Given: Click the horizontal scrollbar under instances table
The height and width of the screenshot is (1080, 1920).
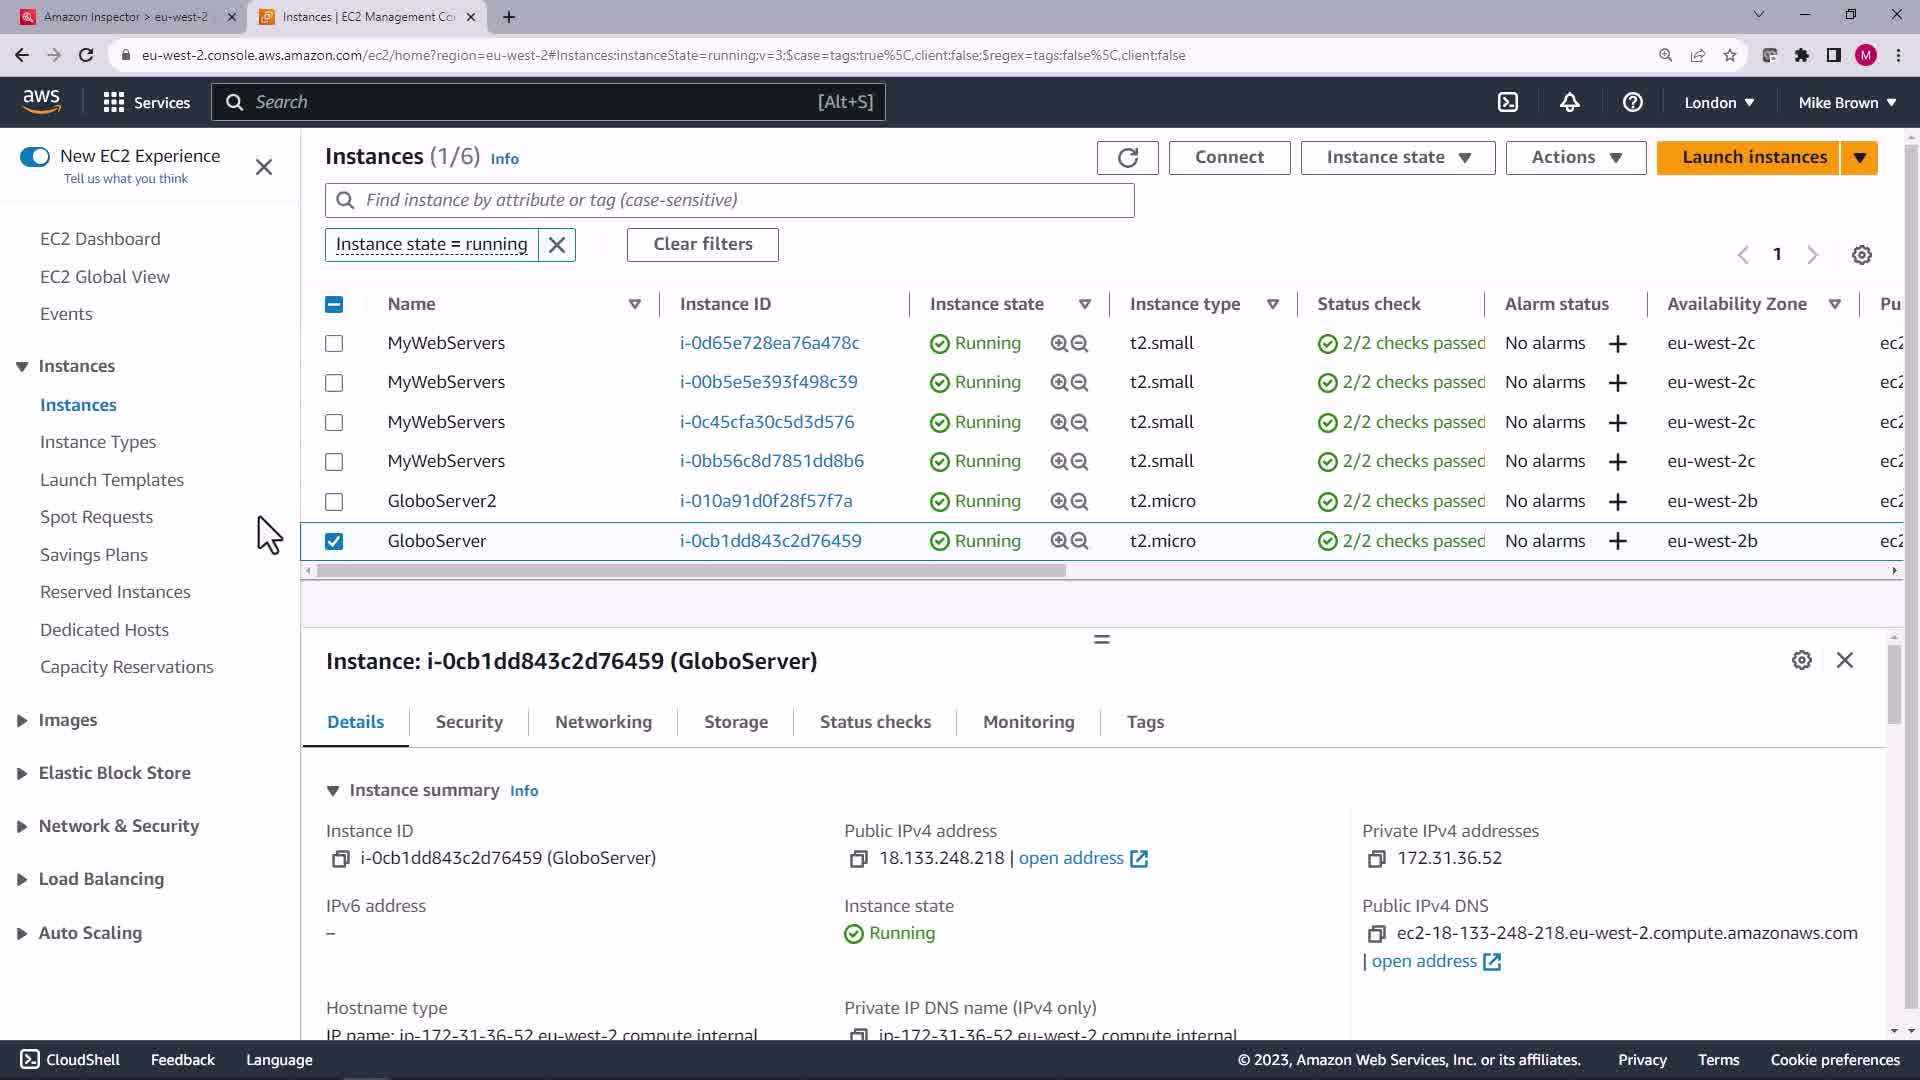Looking at the screenshot, I should click(x=690, y=571).
